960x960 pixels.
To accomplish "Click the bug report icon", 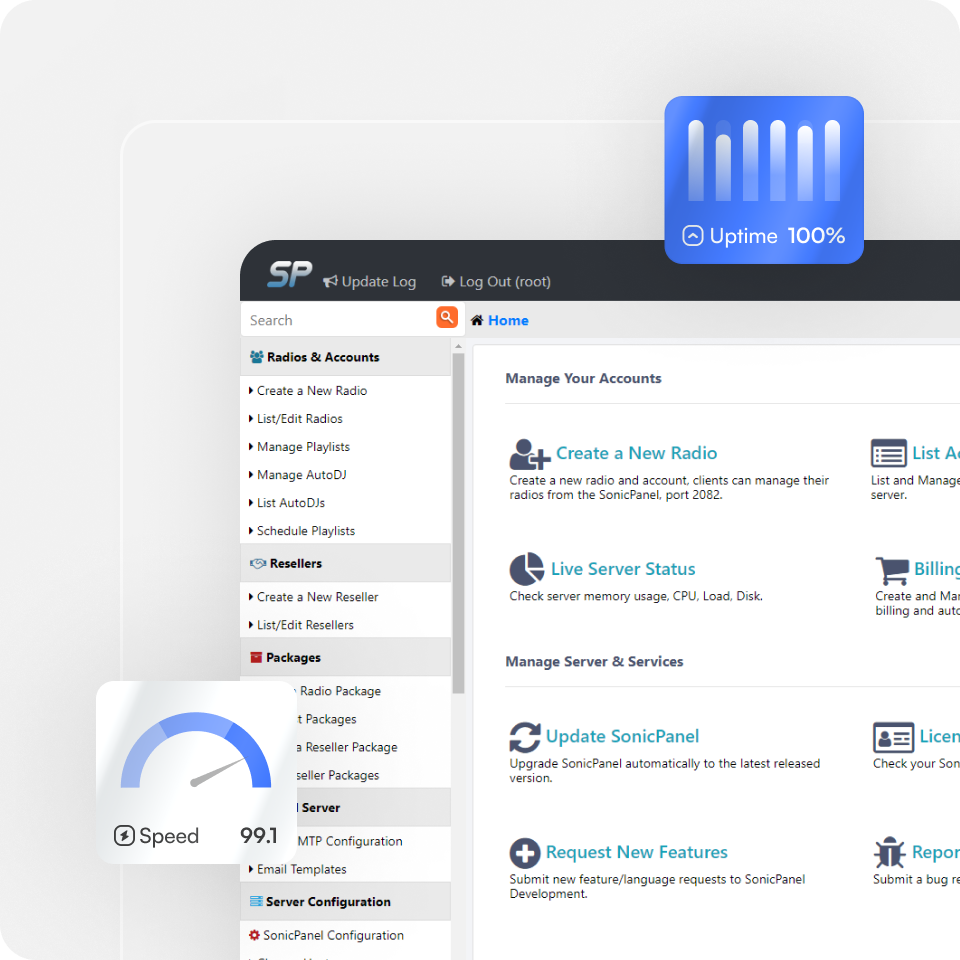I will pos(889,853).
